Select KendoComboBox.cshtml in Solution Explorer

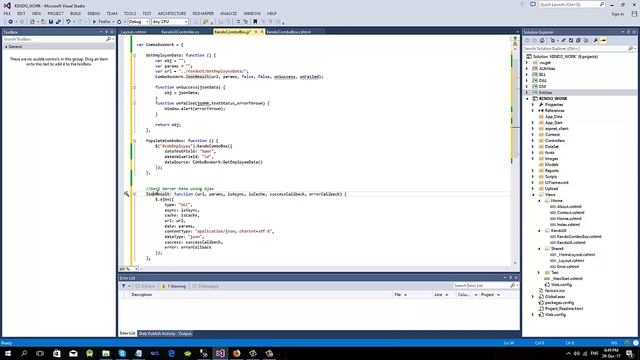(579, 236)
